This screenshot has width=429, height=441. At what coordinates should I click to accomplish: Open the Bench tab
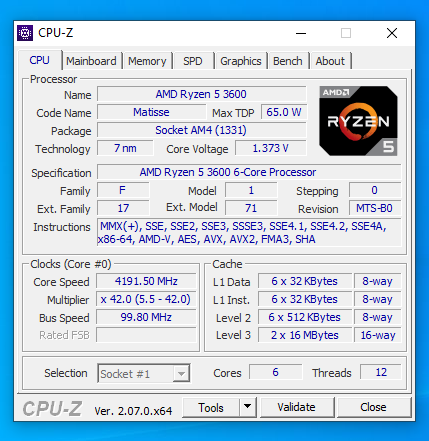(x=288, y=61)
